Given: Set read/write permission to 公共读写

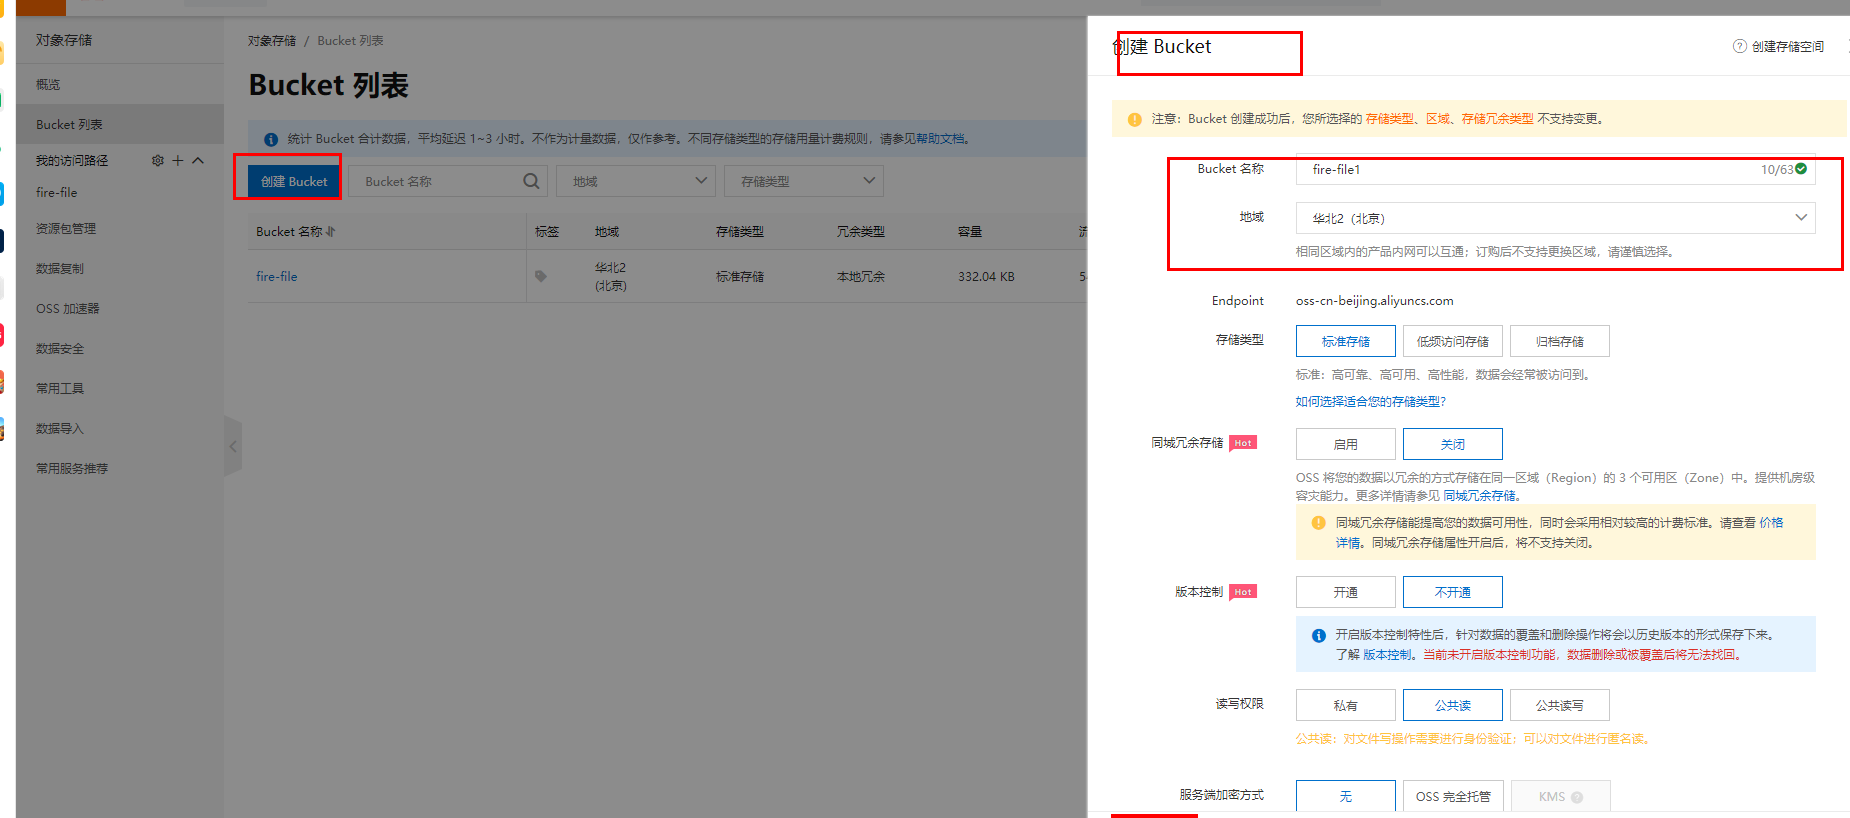Looking at the screenshot, I should pyautogui.click(x=1560, y=705).
